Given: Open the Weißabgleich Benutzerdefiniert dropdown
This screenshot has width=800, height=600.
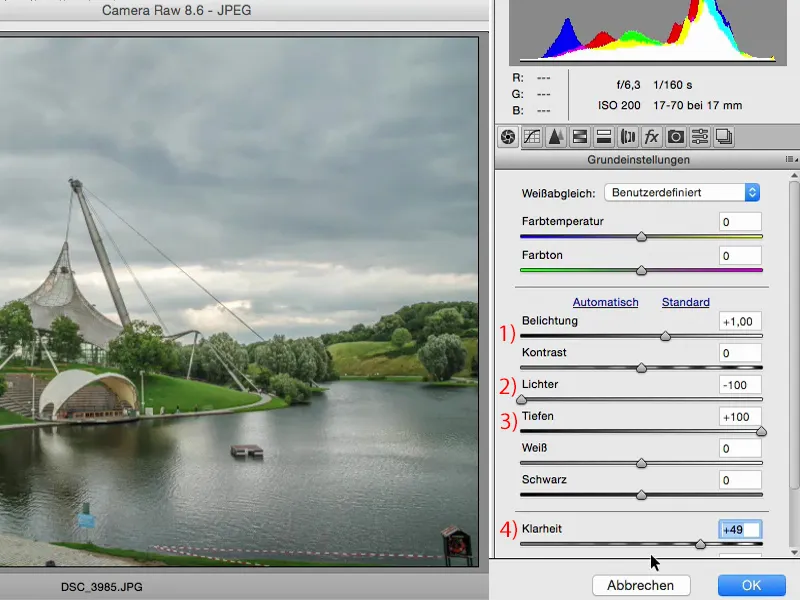Looking at the screenshot, I should point(682,192).
